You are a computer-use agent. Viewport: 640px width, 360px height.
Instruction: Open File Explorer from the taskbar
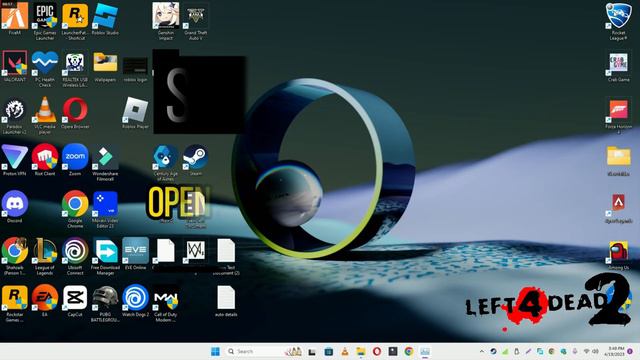(x=361, y=351)
